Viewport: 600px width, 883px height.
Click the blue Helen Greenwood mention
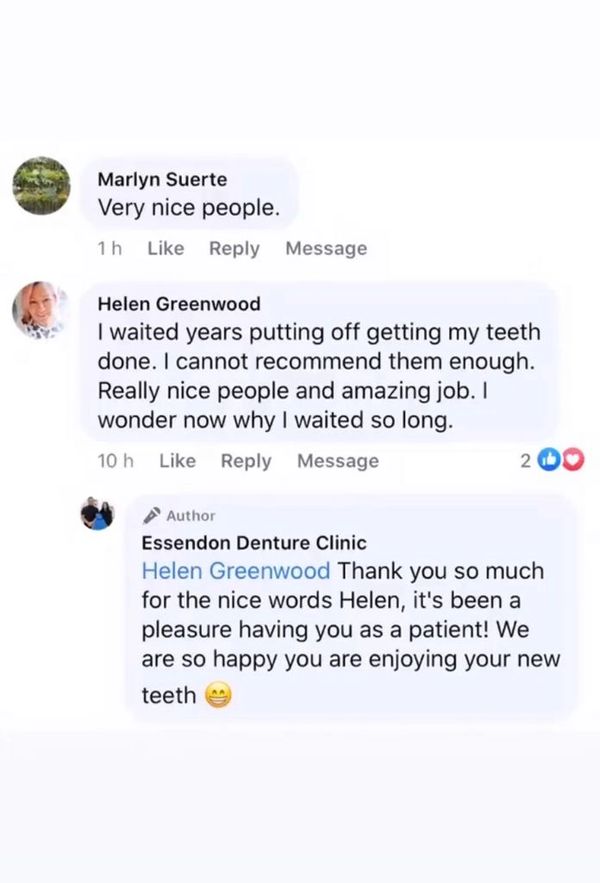click(236, 571)
